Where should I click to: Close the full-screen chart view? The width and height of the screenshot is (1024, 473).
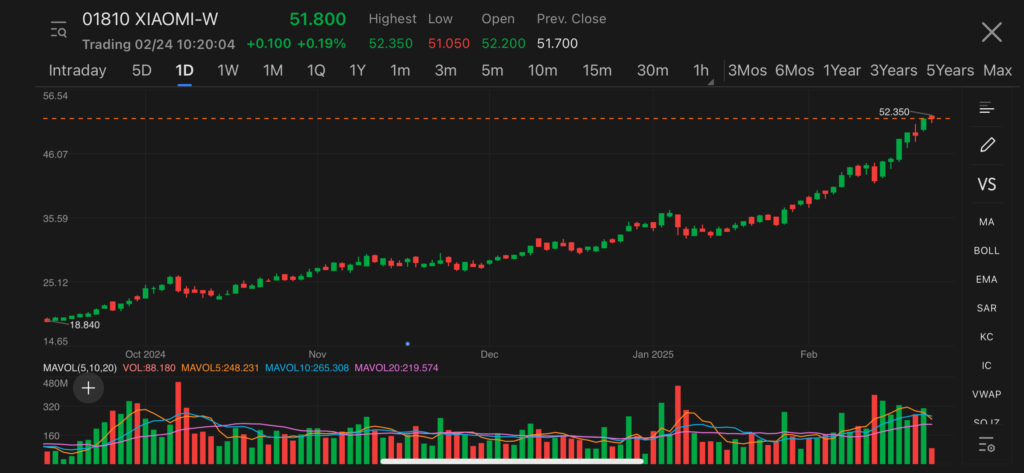[991, 32]
